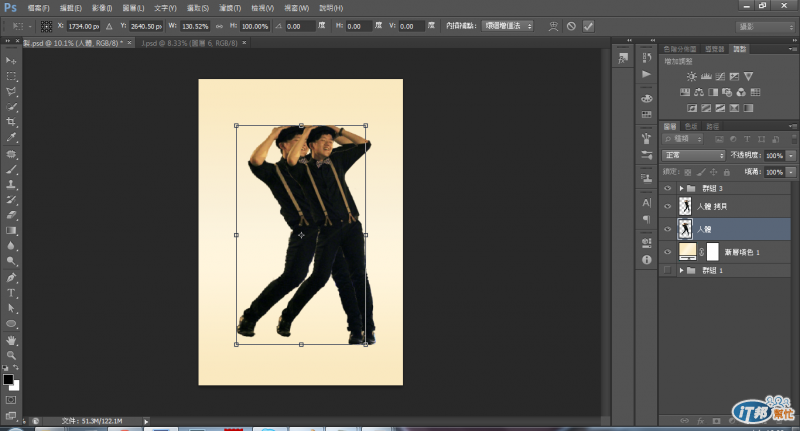Switch to the J.psd document tab

coord(192,44)
